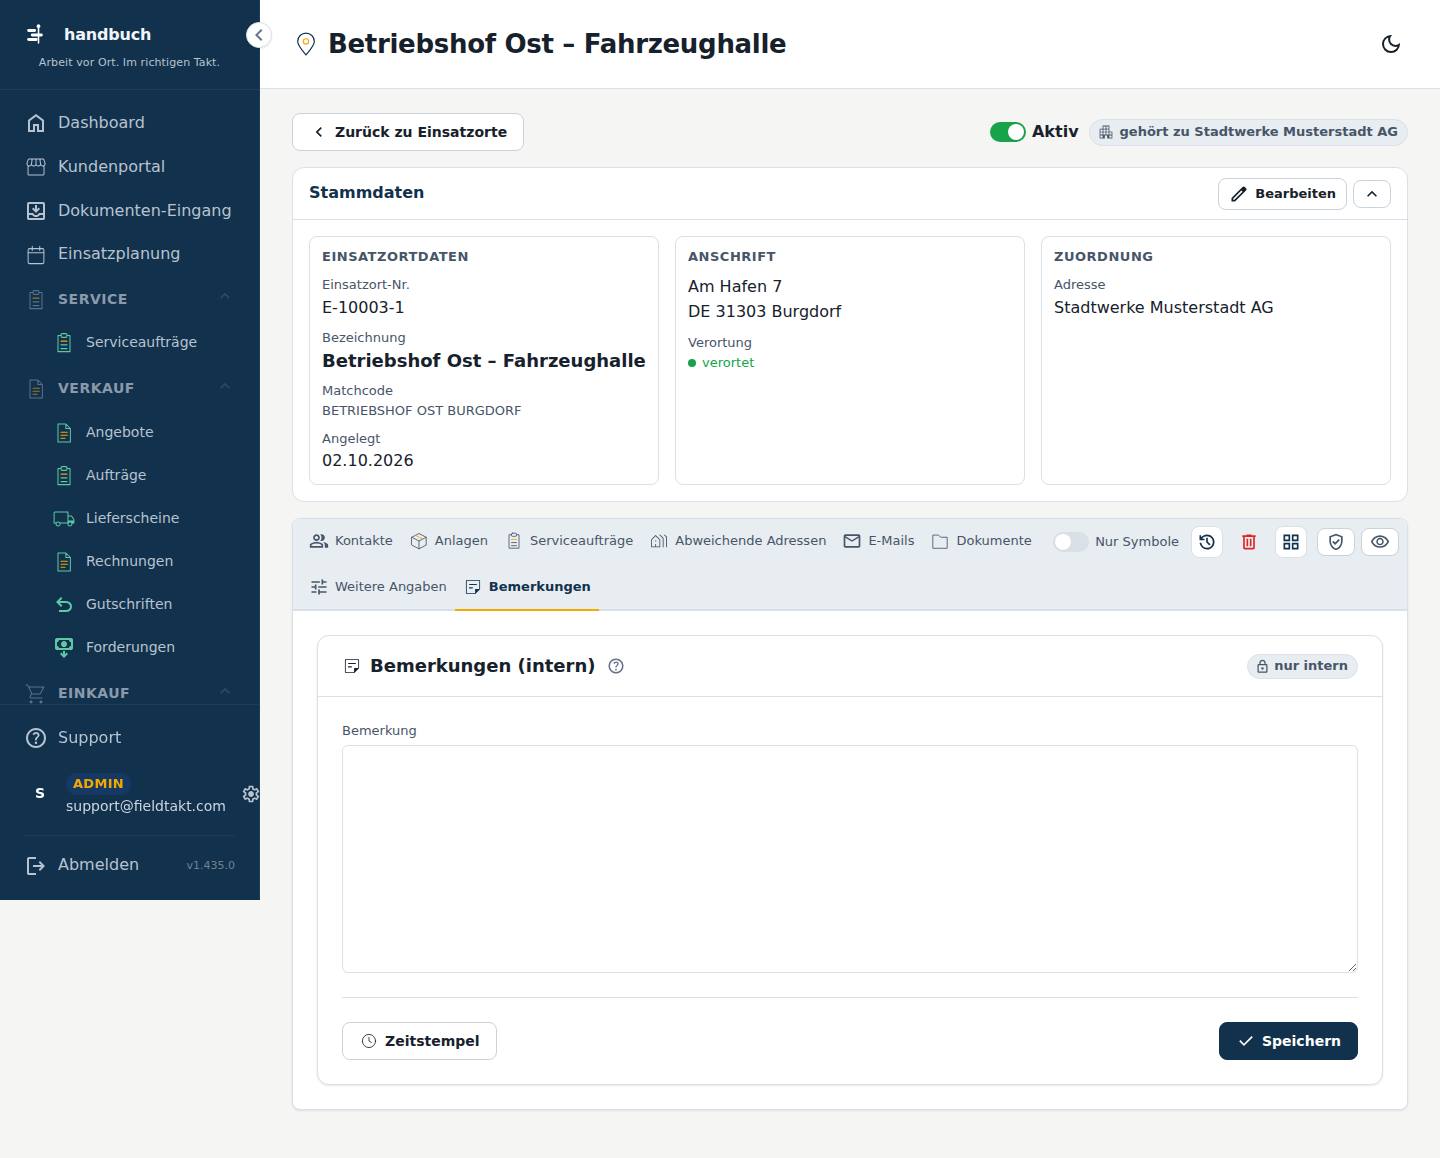This screenshot has width=1440, height=1158.
Task: Enable the Nur Symbole switch
Action: tap(1070, 542)
